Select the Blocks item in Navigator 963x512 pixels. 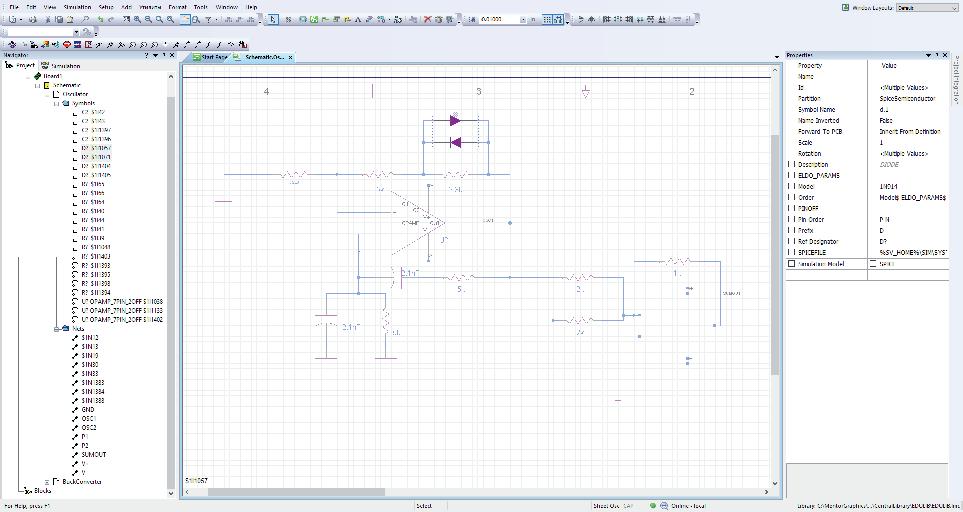pyautogui.click(x=42, y=491)
